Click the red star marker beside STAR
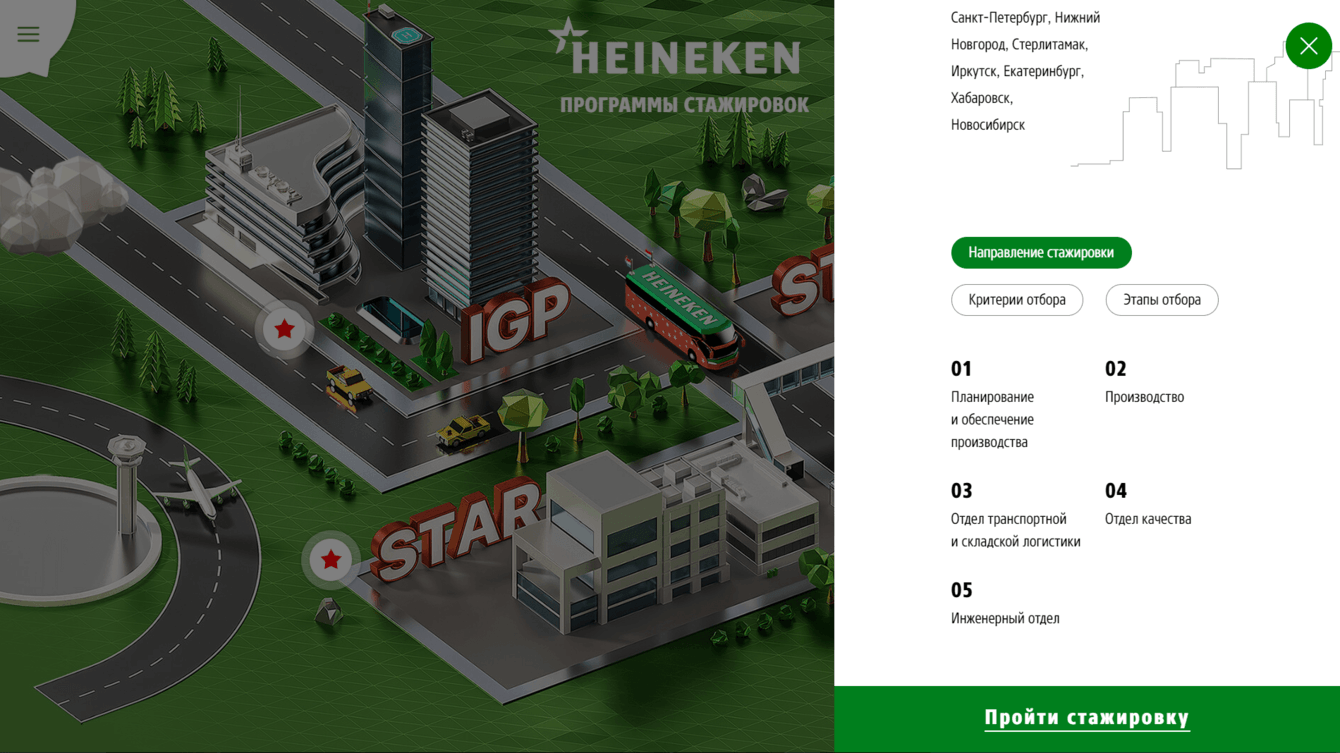The height and width of the screenshot is (753, 1340). click(x=331, y=560)
